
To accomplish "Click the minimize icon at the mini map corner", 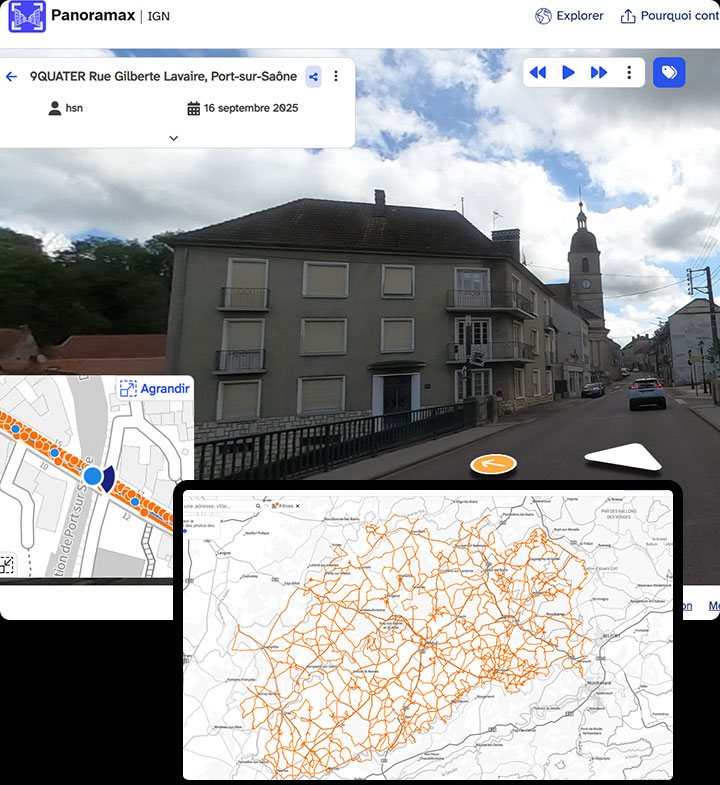I will click(7, 565).
